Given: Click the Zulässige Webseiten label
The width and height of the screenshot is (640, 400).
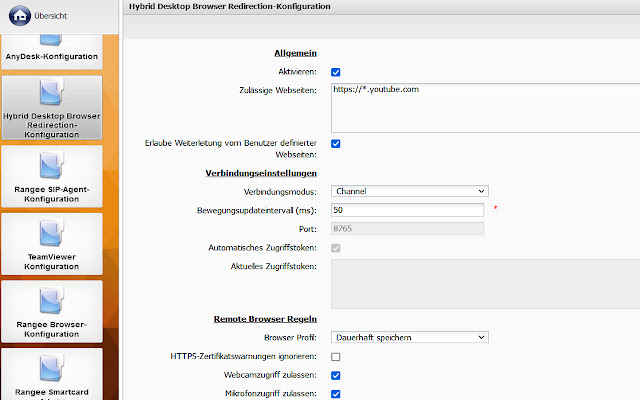Looking at the screenshot, I should 278,90.
